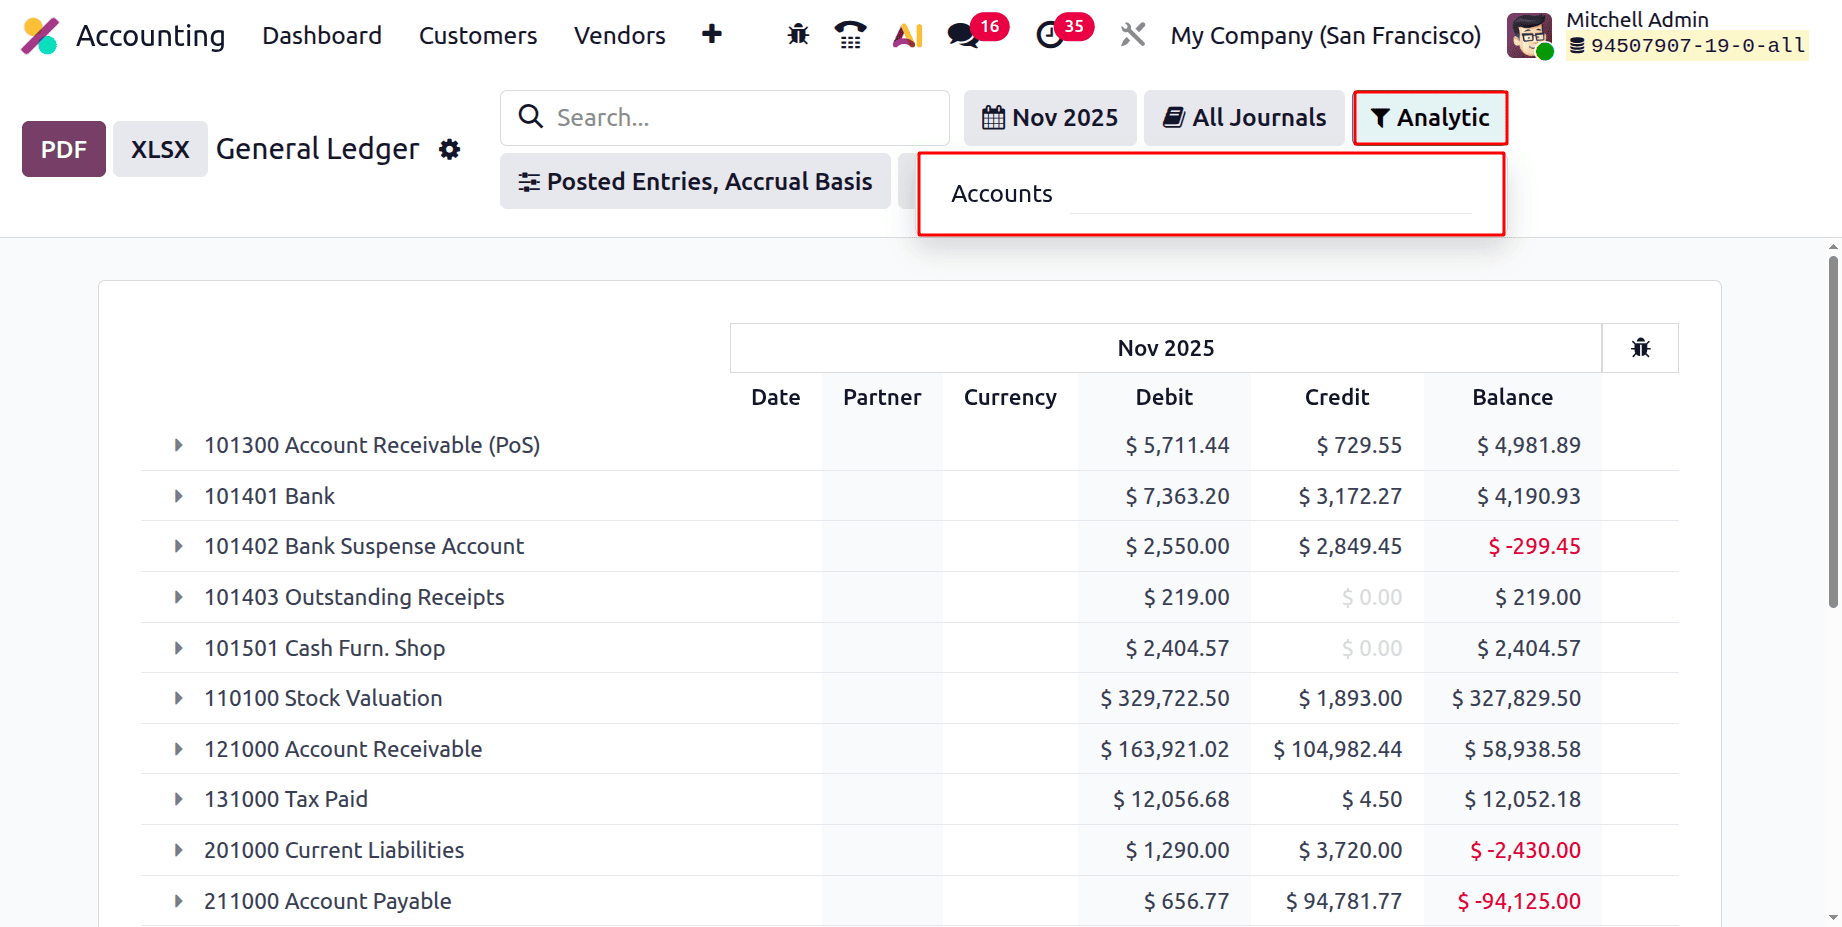Image resolution: width=1842 pixels, height=927 pixels.
Task: Open the Dashboard menu
Action: coord(322,36)
